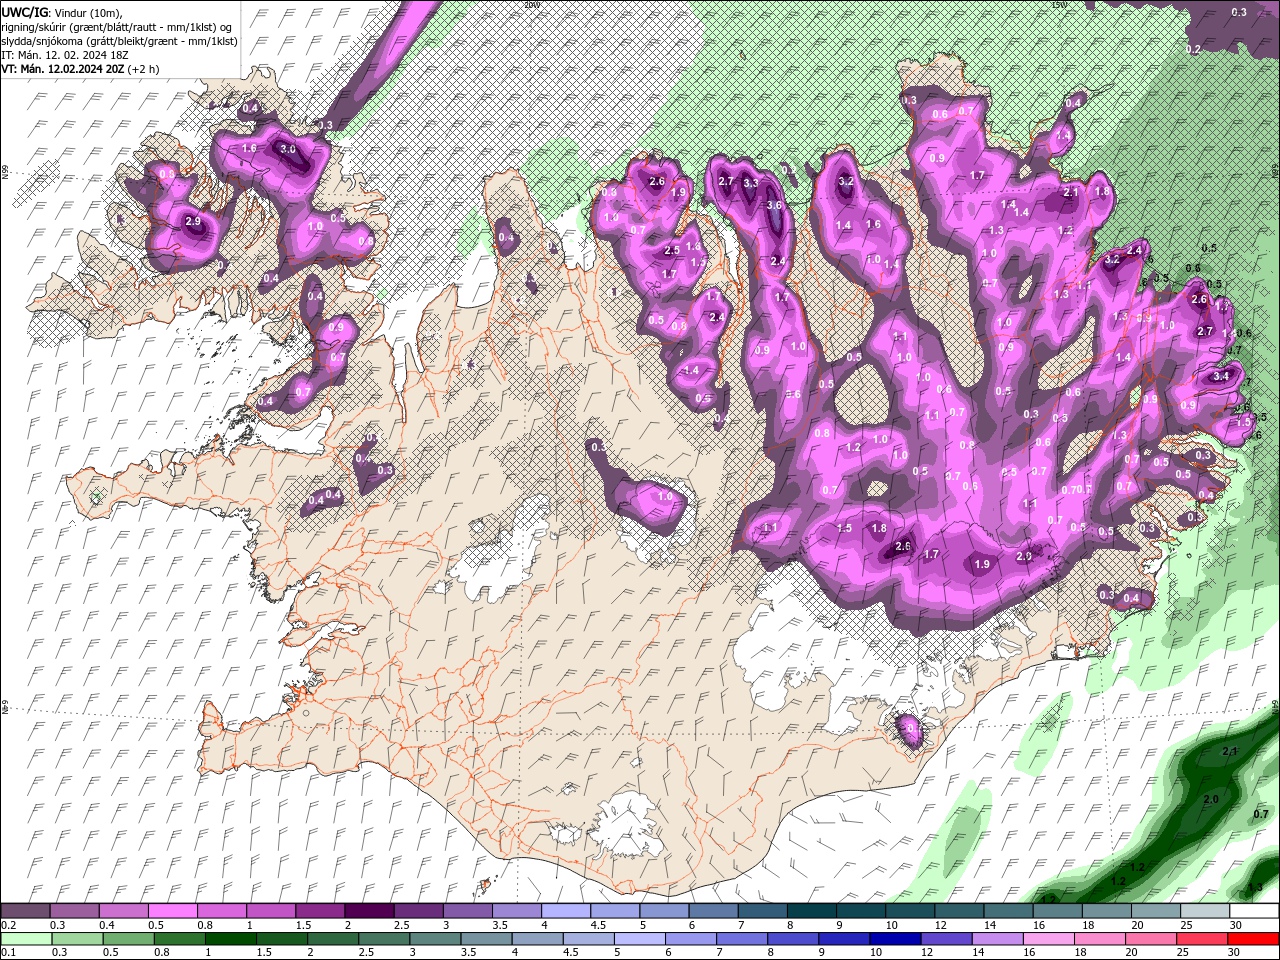This screenshot has width=1280, height=960.
Task: Select the 'slydda/snjókoma' legend description line
Action: pyautogui.click(x=119, y=41)
